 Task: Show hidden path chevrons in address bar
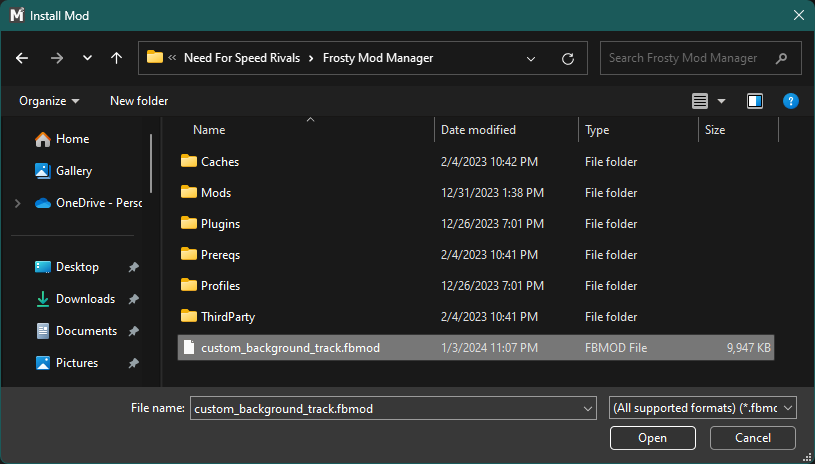(x=172, y=58)
